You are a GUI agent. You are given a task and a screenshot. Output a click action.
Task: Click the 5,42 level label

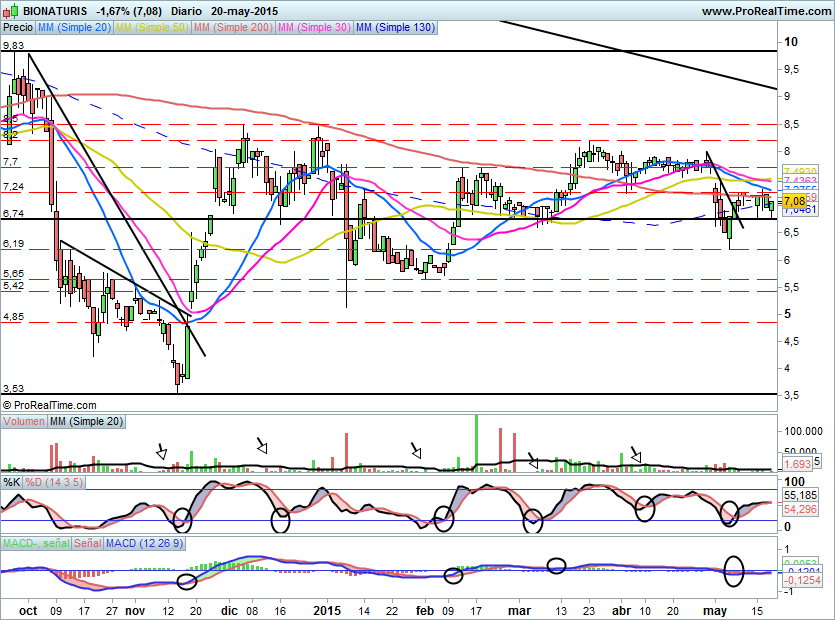coord(13,285)
